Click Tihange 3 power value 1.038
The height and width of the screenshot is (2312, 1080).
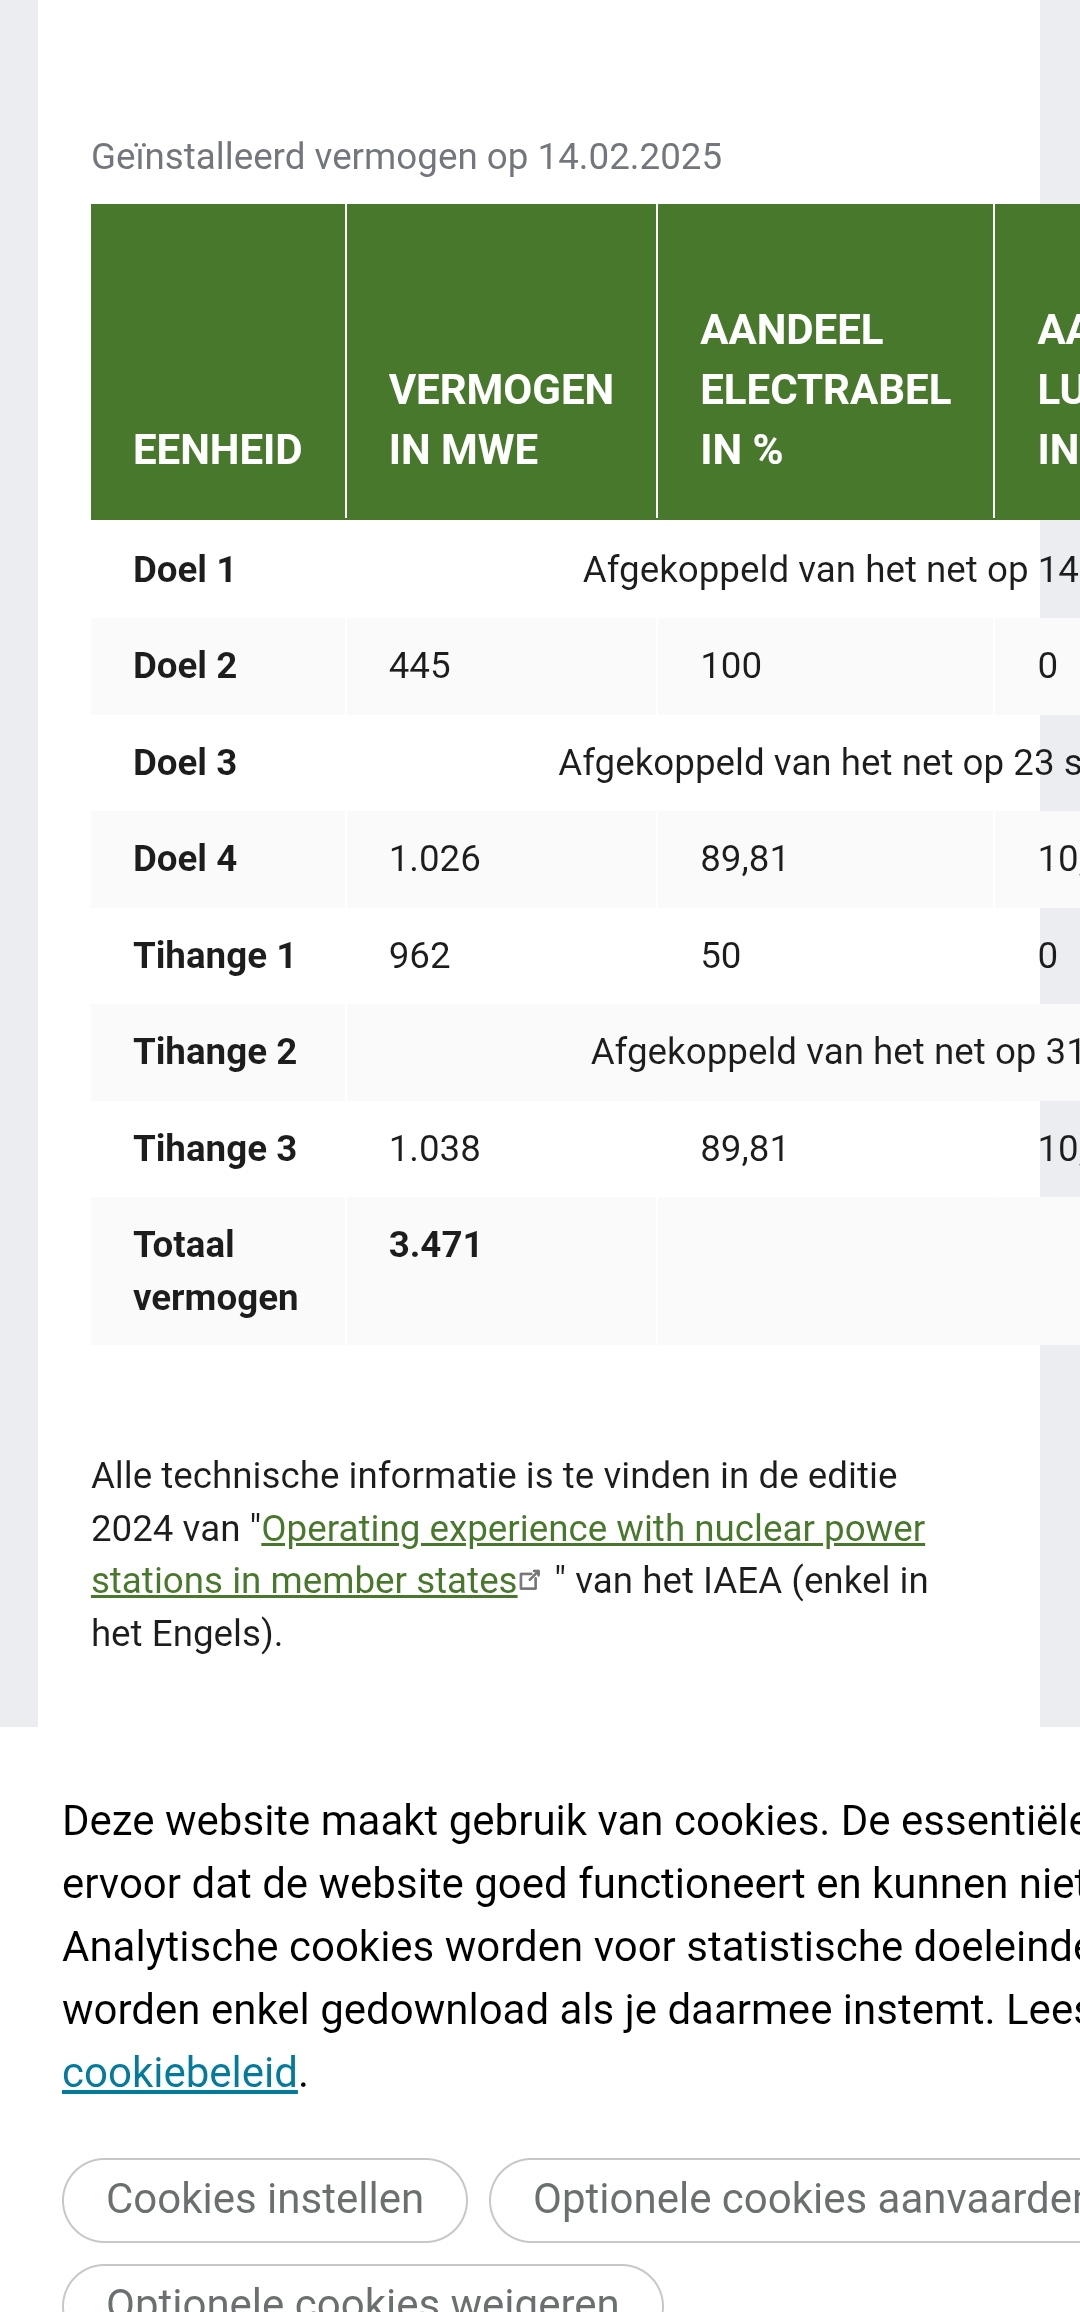point(434,1149)
